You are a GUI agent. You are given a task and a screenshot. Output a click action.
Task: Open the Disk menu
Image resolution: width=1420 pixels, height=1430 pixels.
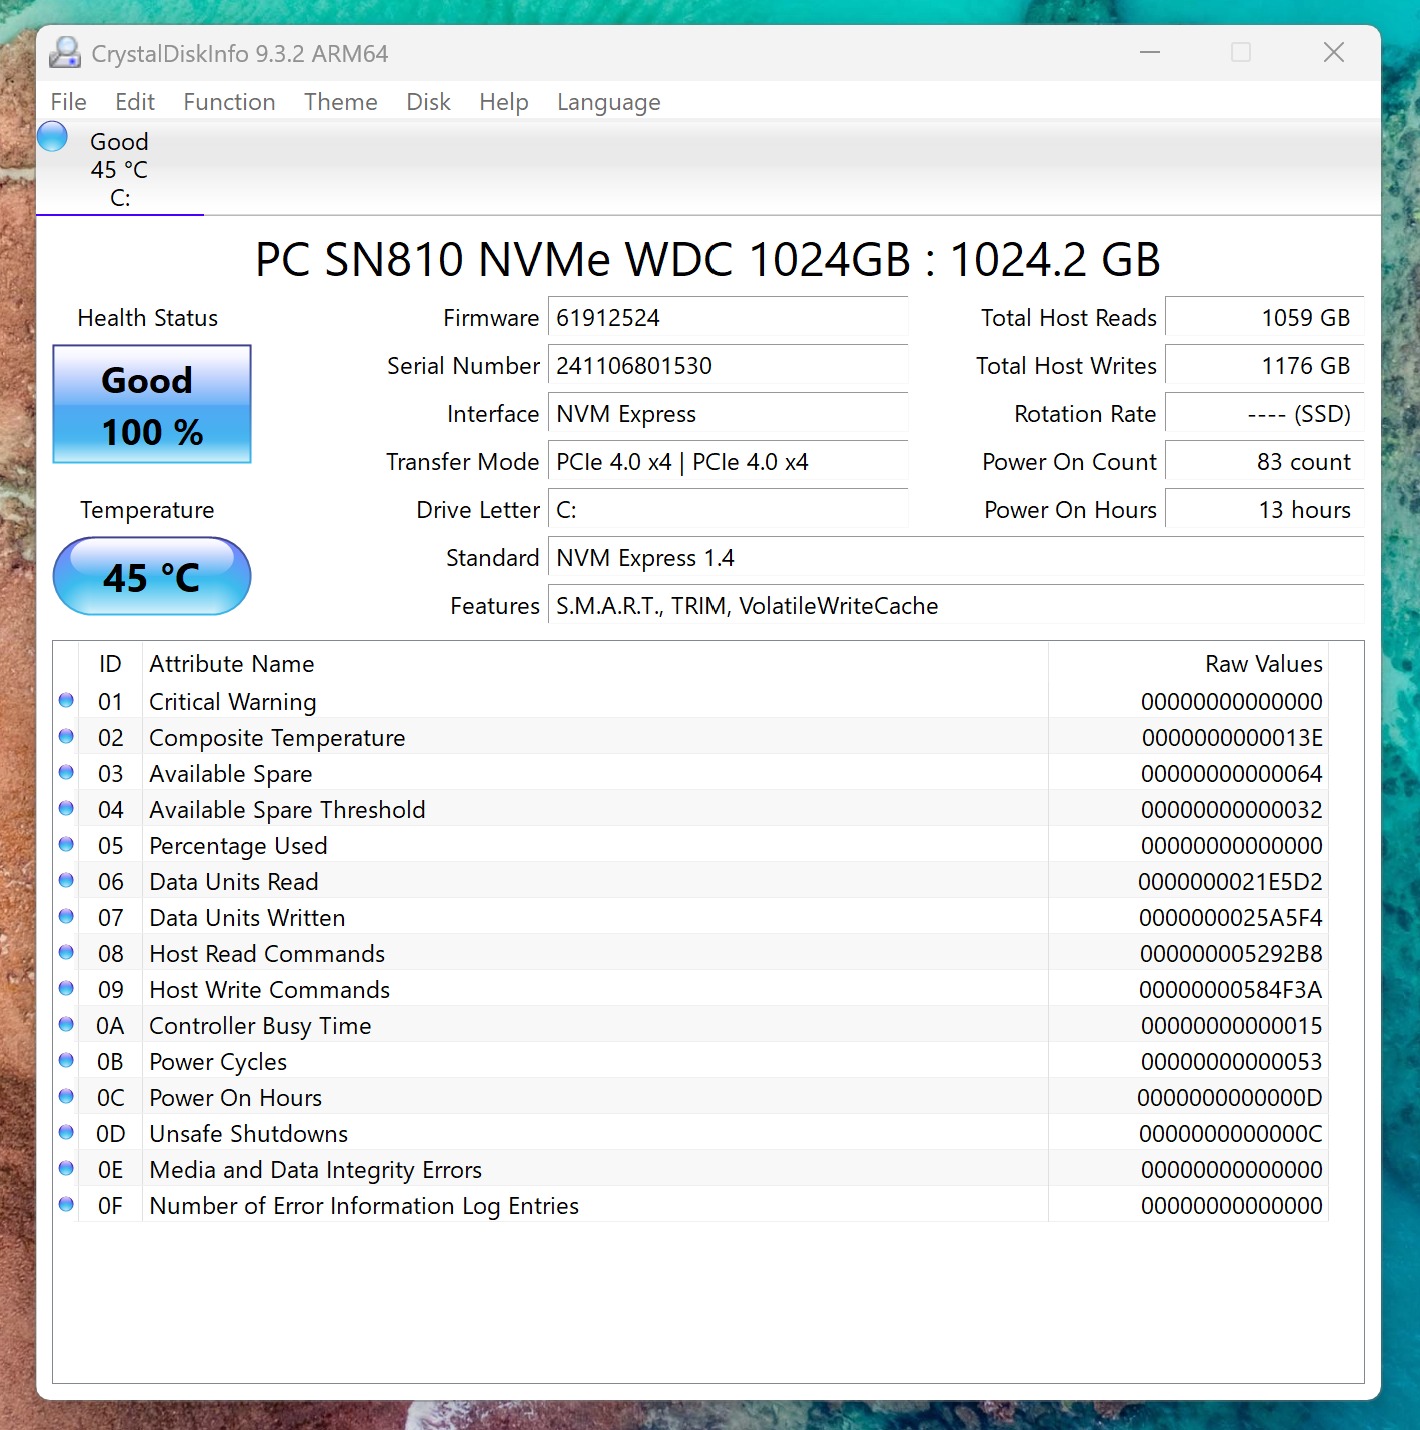(x=428, y=101)
